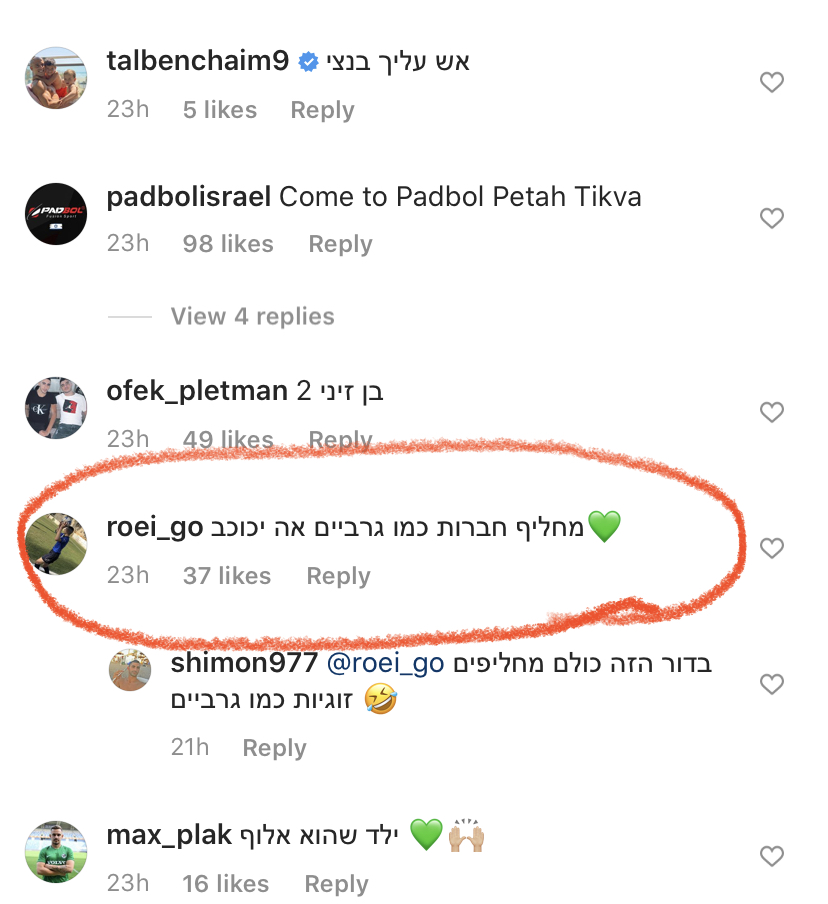828x904 pixels.
Task: Open roei_go's profile avatar
Action: click(55, 542)
